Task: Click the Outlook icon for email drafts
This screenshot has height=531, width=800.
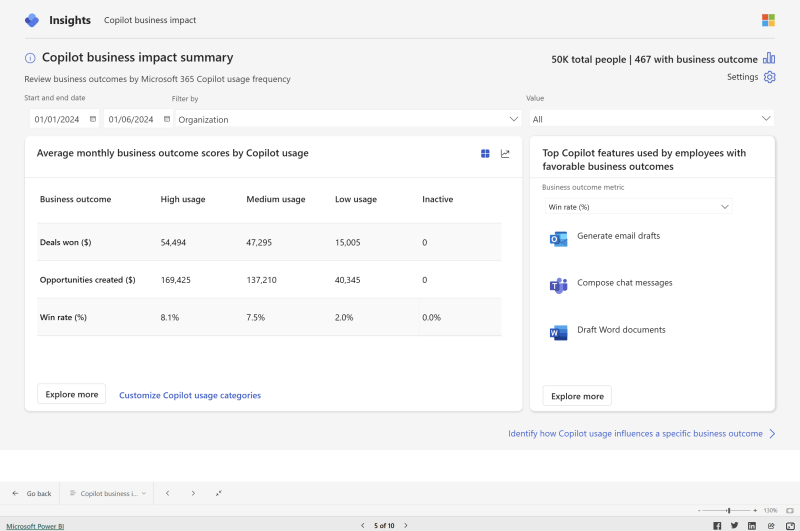Action: tap(558, 238)
